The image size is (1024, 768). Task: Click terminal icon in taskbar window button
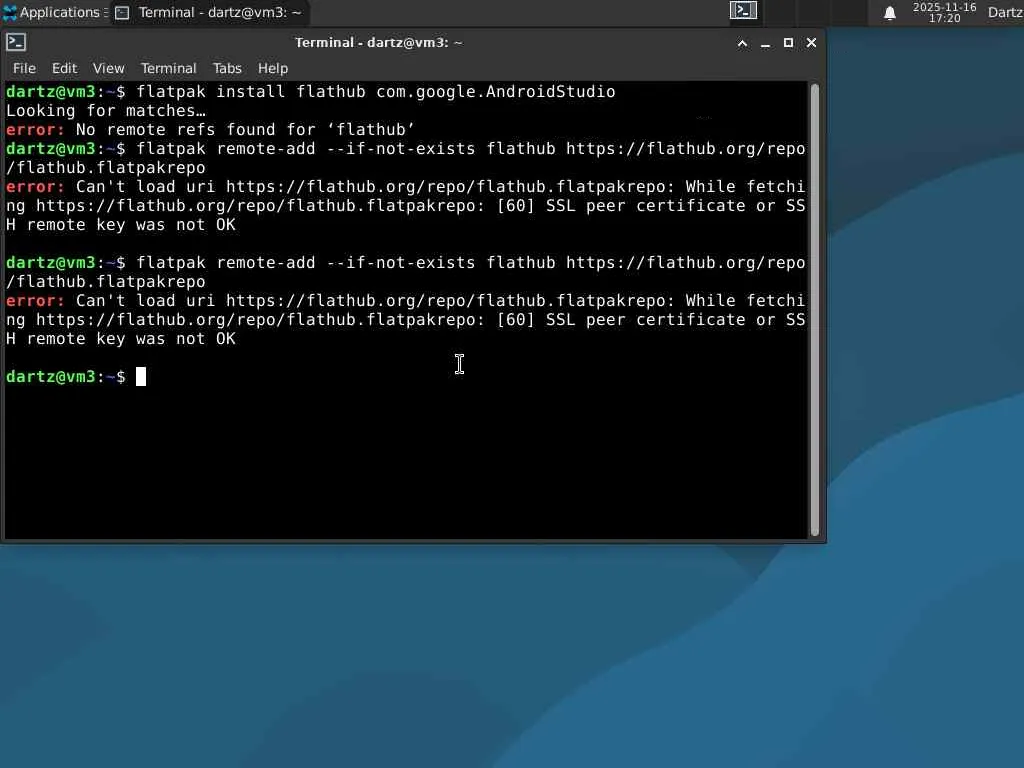tap(122, 13)
